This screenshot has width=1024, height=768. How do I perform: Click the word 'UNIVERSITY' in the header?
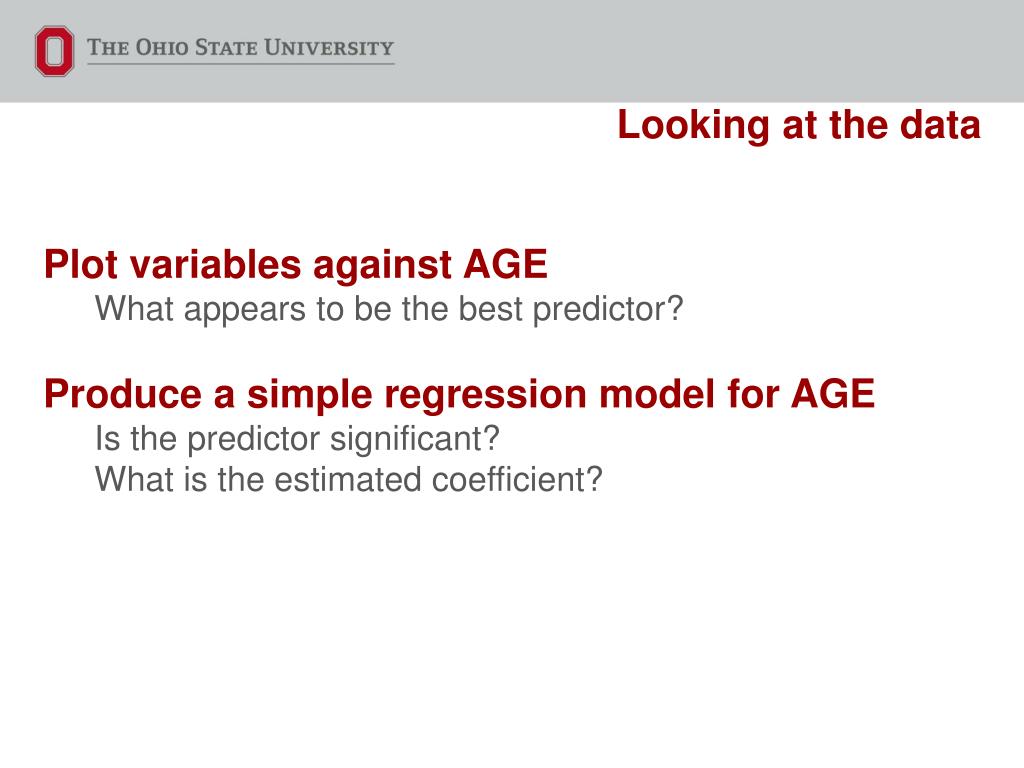(x=329, y=48)
